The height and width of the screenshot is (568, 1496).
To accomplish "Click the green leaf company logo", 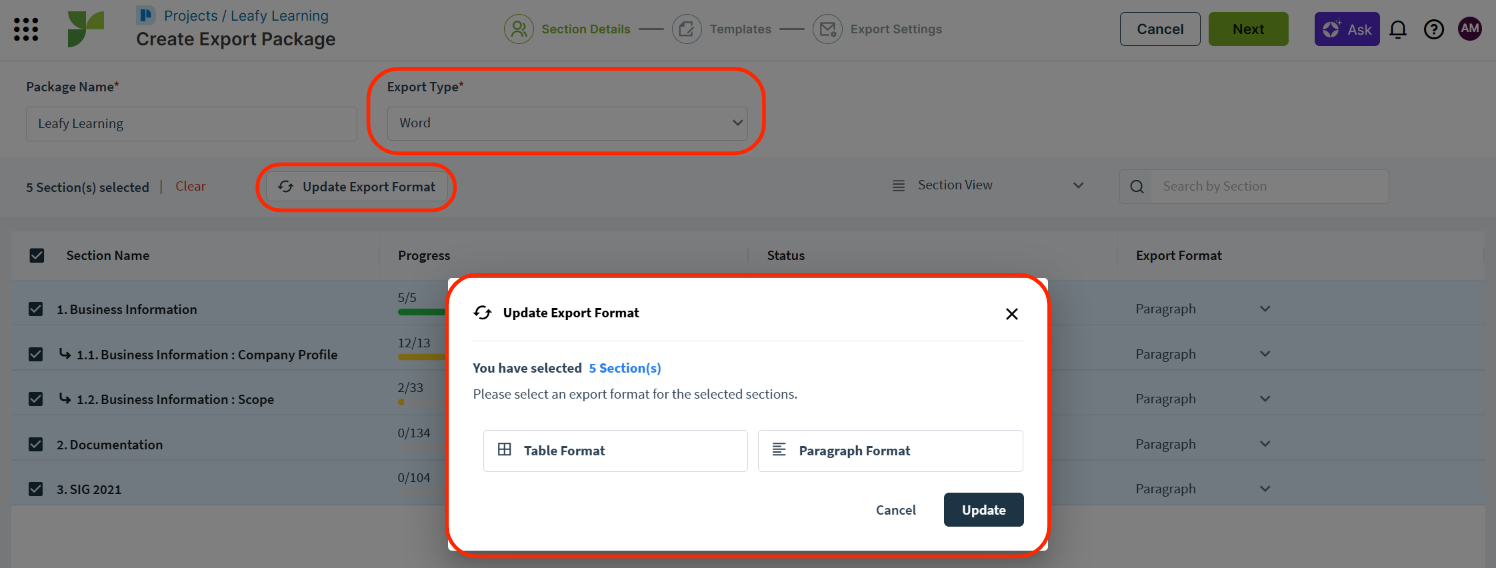I will click(x=86, y=29).
